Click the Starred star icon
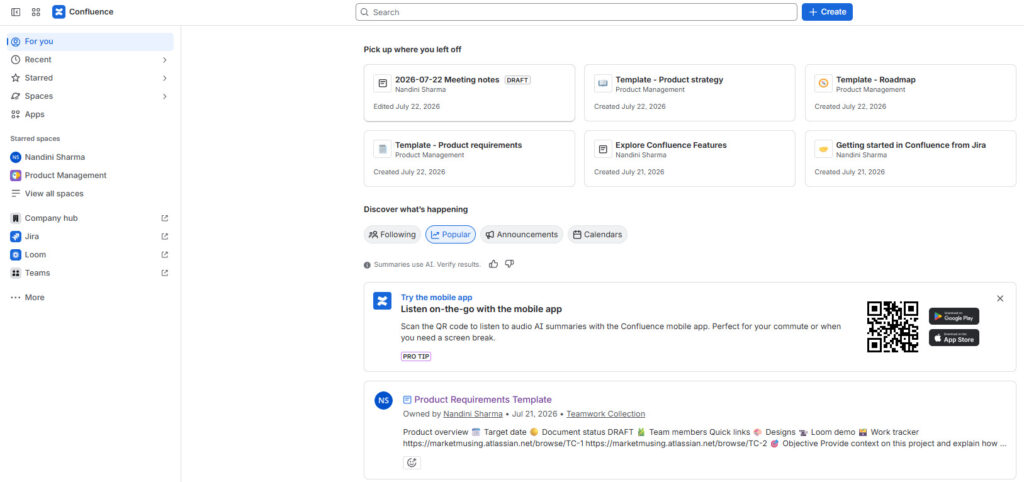Viewport: 1024px width, 482px height. point(16,78)
